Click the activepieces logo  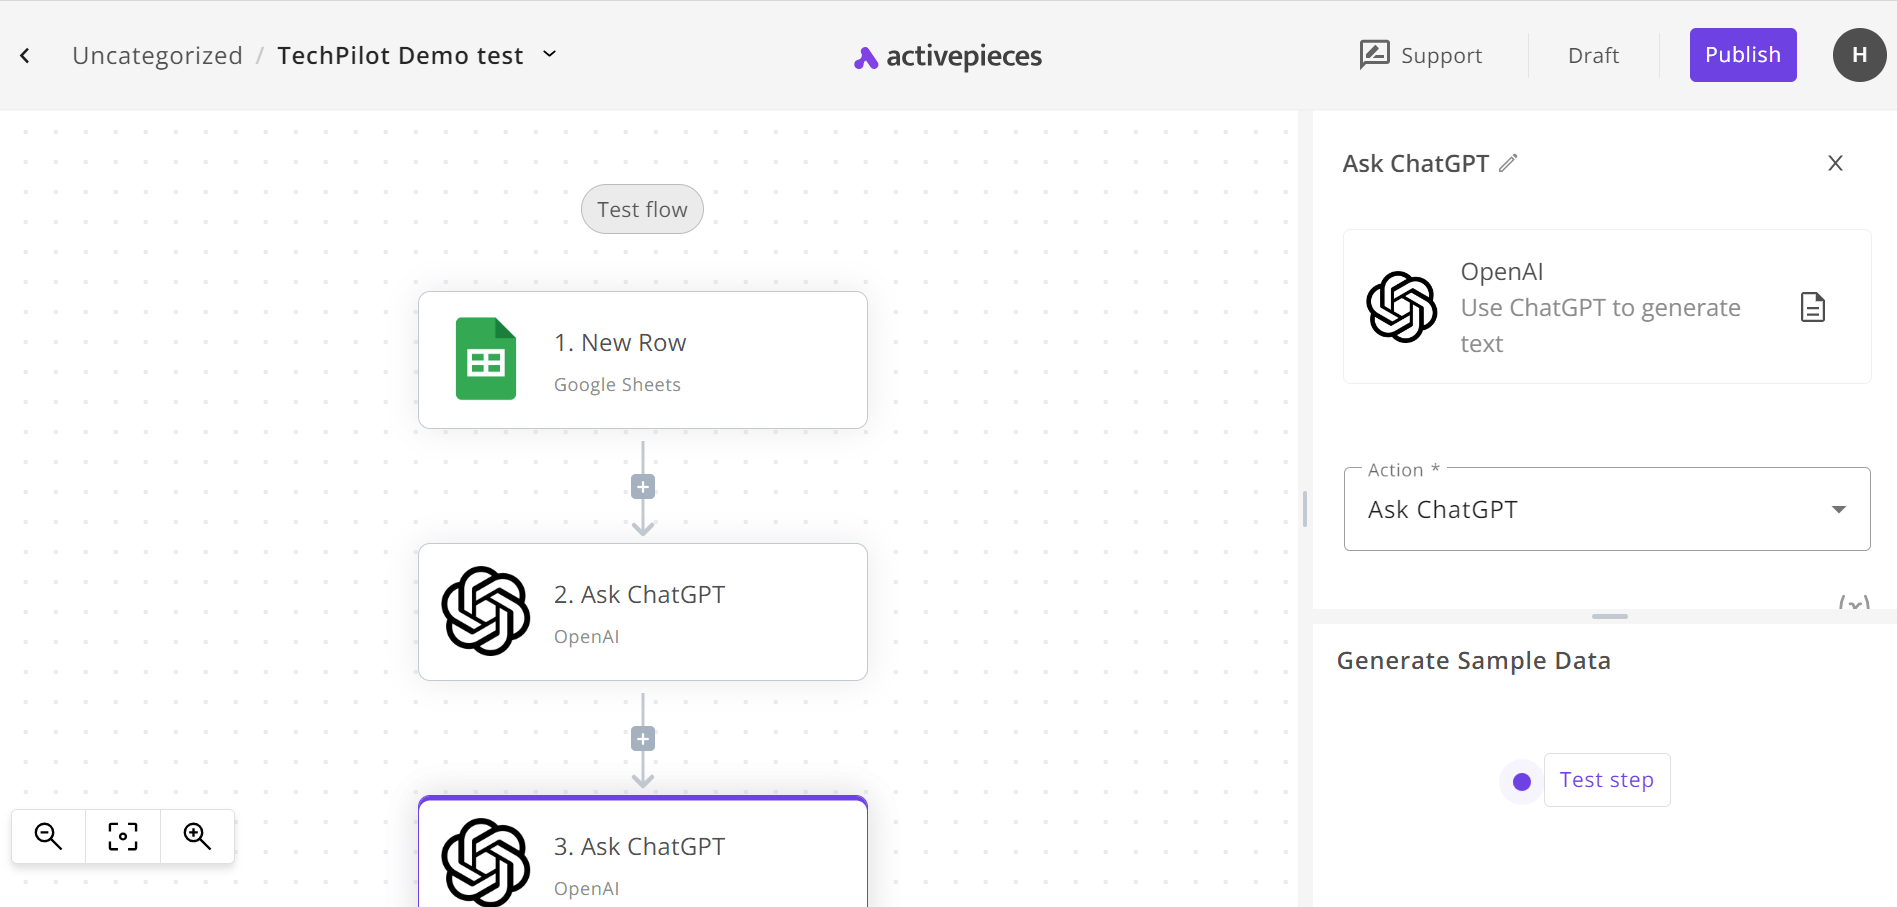(948, 57)
